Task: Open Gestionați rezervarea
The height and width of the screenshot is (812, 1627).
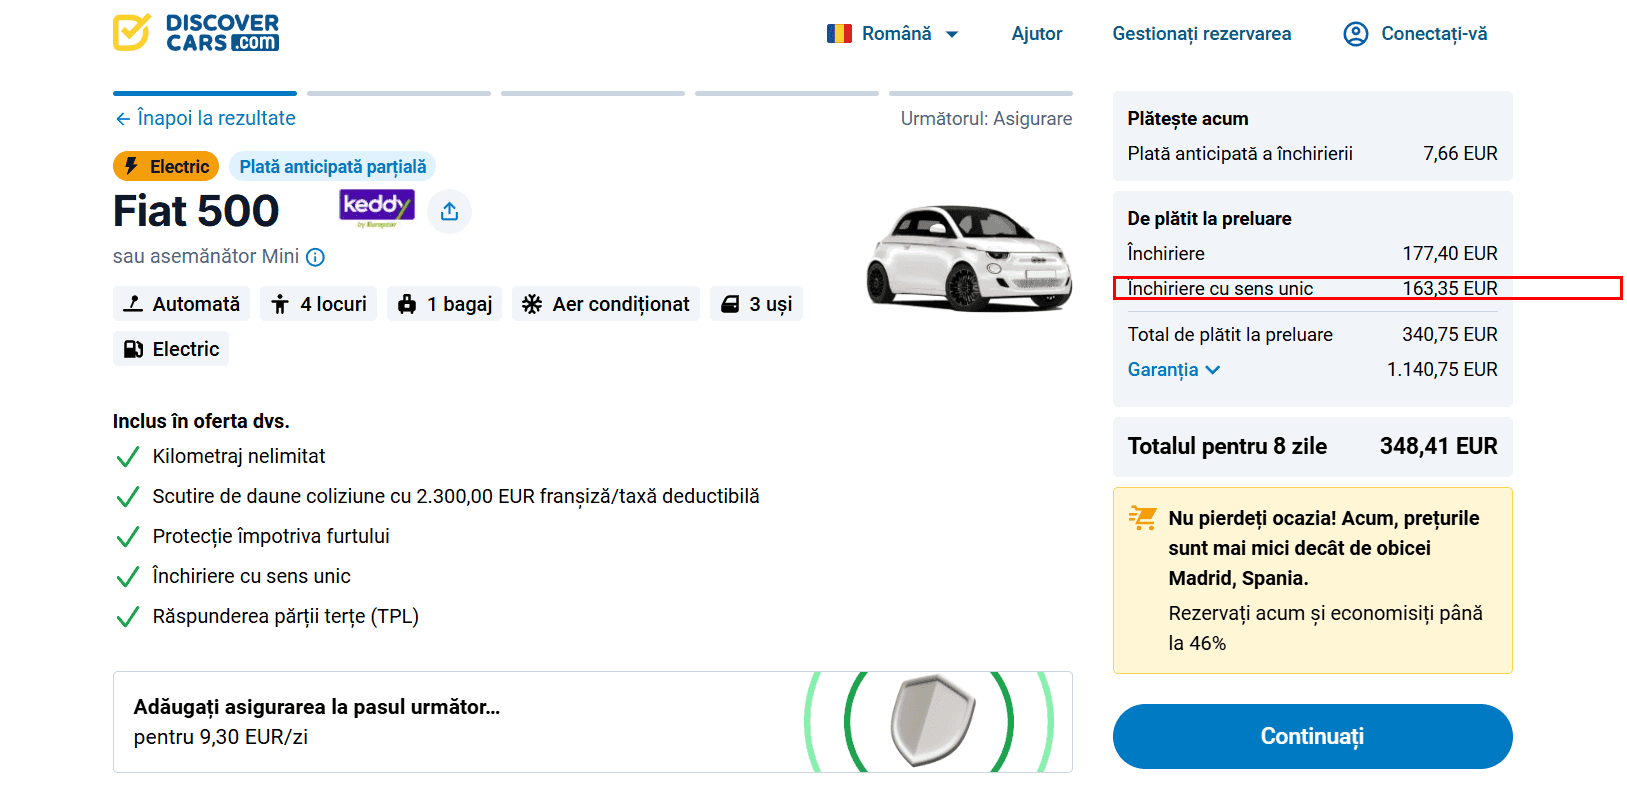Action: point(1202,34)
